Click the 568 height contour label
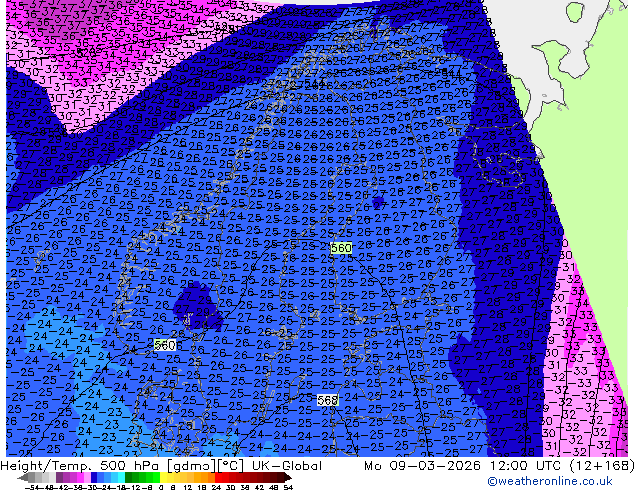The image size is (634, 490). coord(327,400)
